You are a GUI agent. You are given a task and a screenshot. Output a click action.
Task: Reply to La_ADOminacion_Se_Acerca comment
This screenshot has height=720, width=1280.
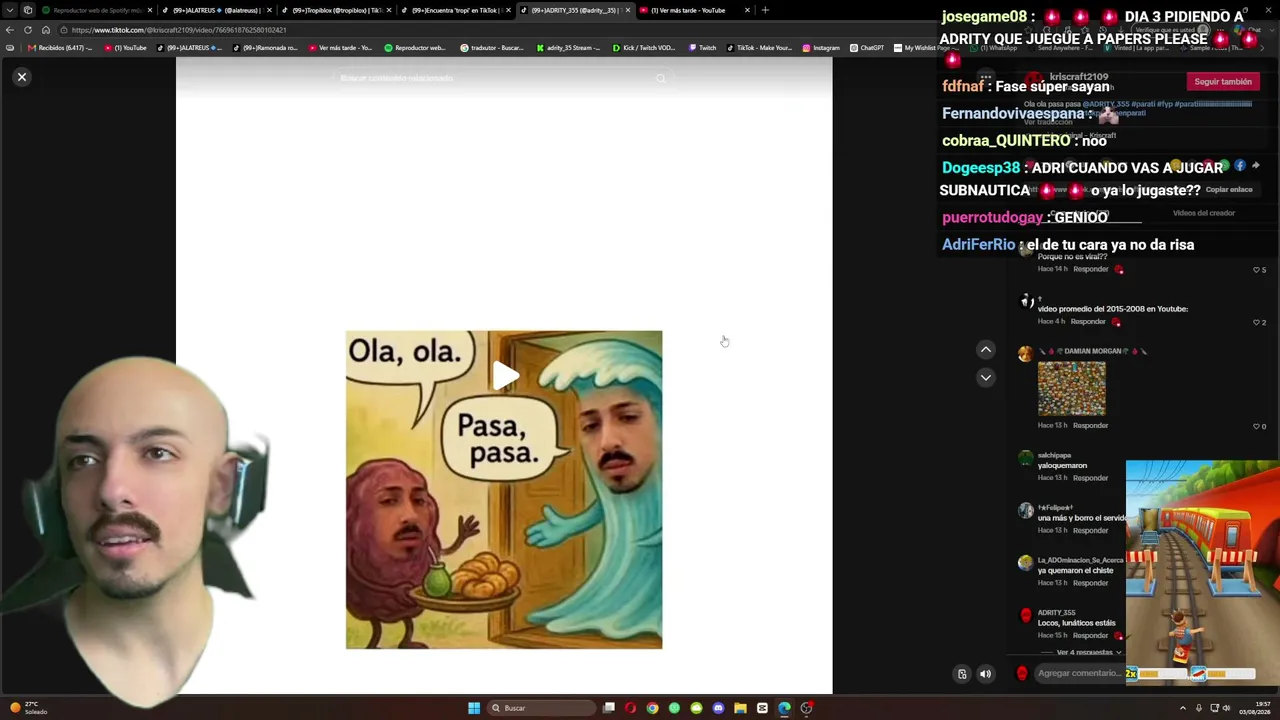(1090, 583)
